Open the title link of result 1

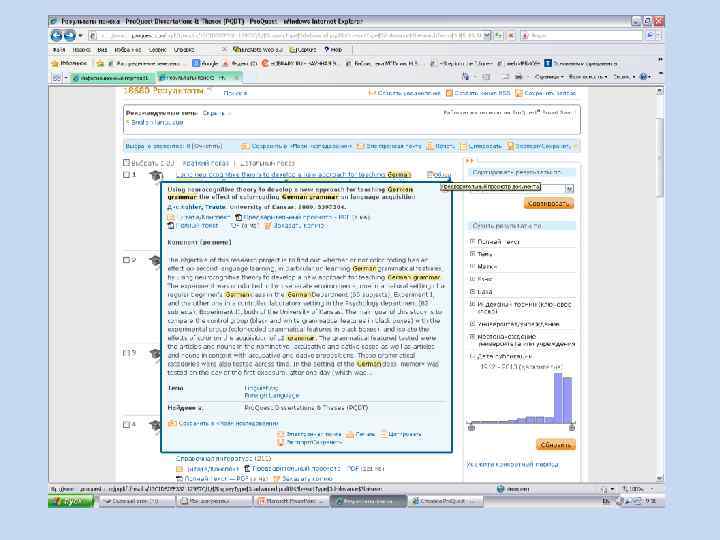(x=293, y=174)
